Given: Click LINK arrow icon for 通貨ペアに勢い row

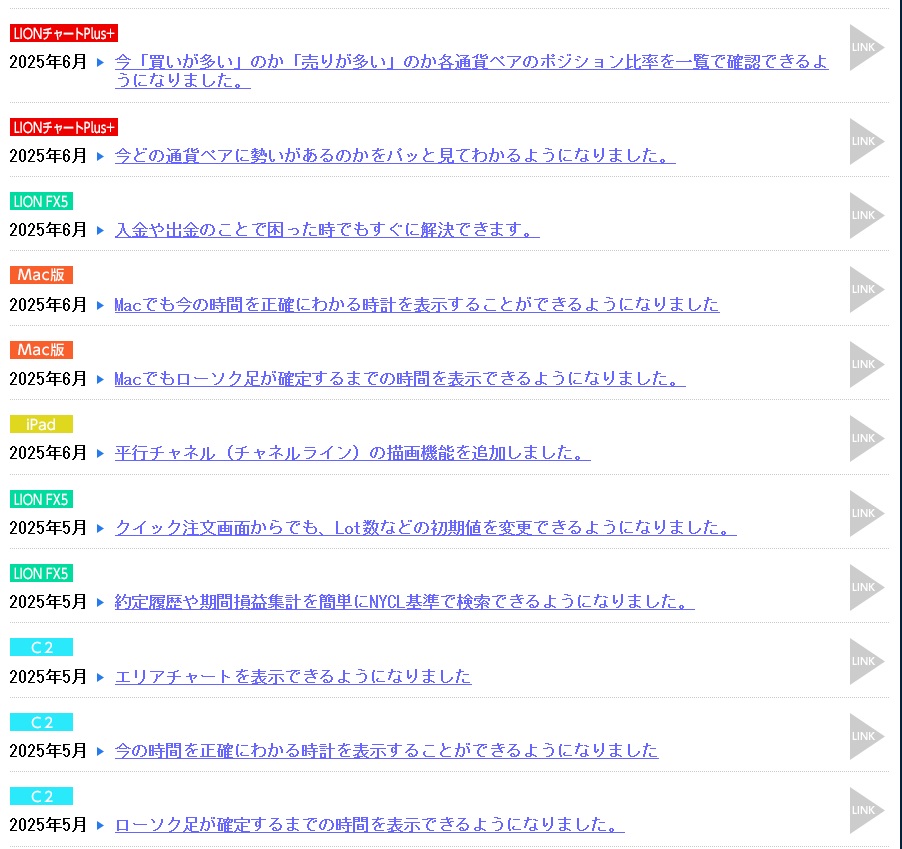Looking at the screenshot, I should [x=866, y=142].
